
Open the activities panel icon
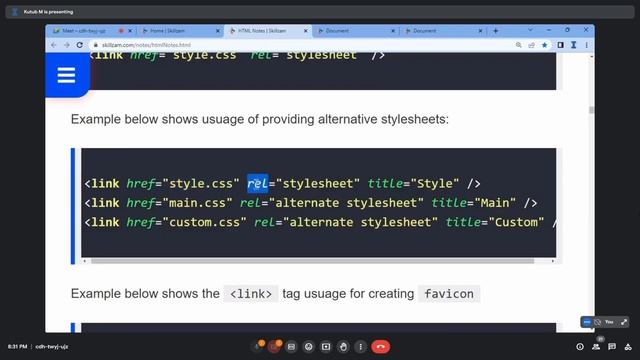coord(628,347)
